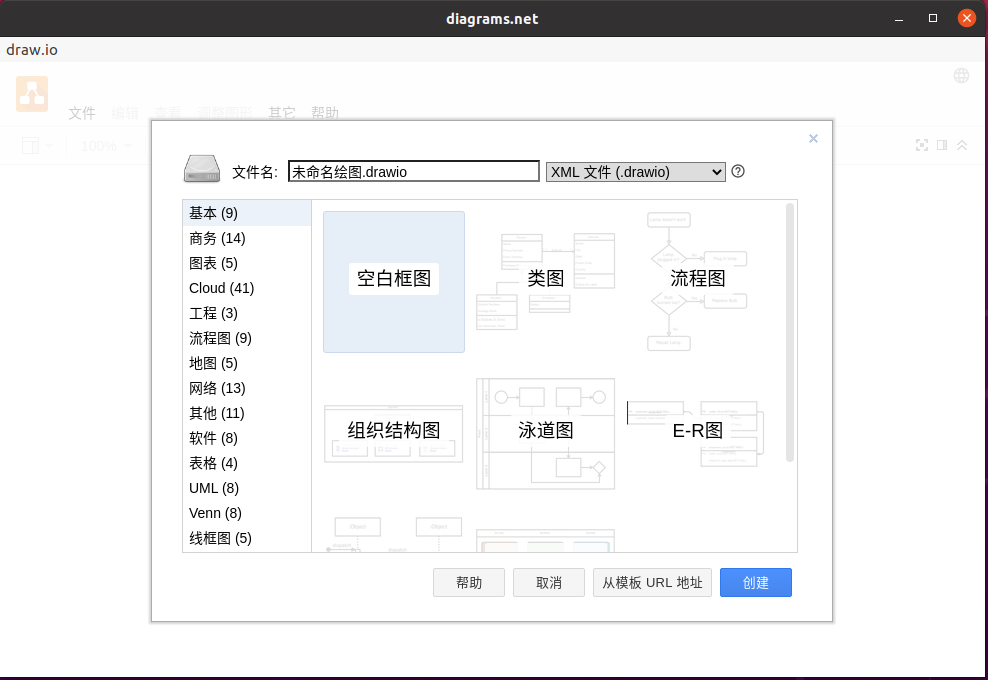Select the 工程 (3) category
Screen dimensions: 988x680
[247, 313]
